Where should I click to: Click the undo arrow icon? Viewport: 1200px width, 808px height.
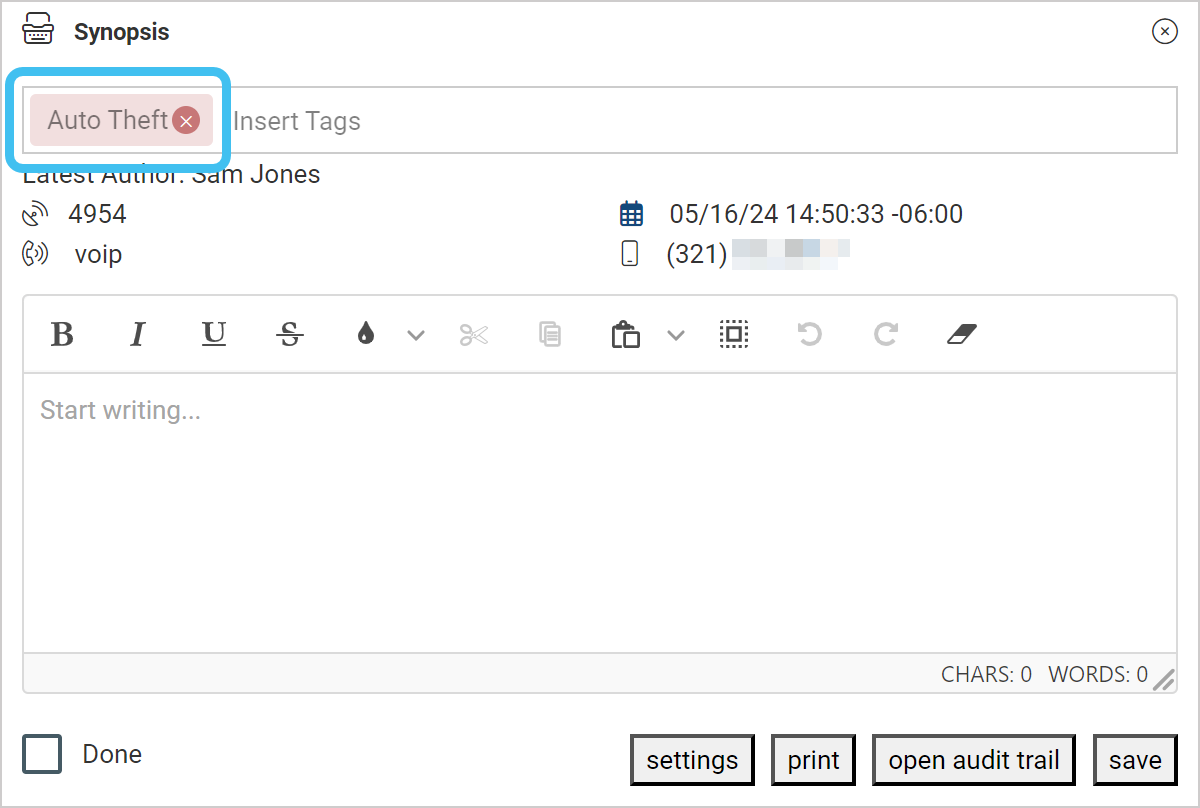[x=809, y=334]
